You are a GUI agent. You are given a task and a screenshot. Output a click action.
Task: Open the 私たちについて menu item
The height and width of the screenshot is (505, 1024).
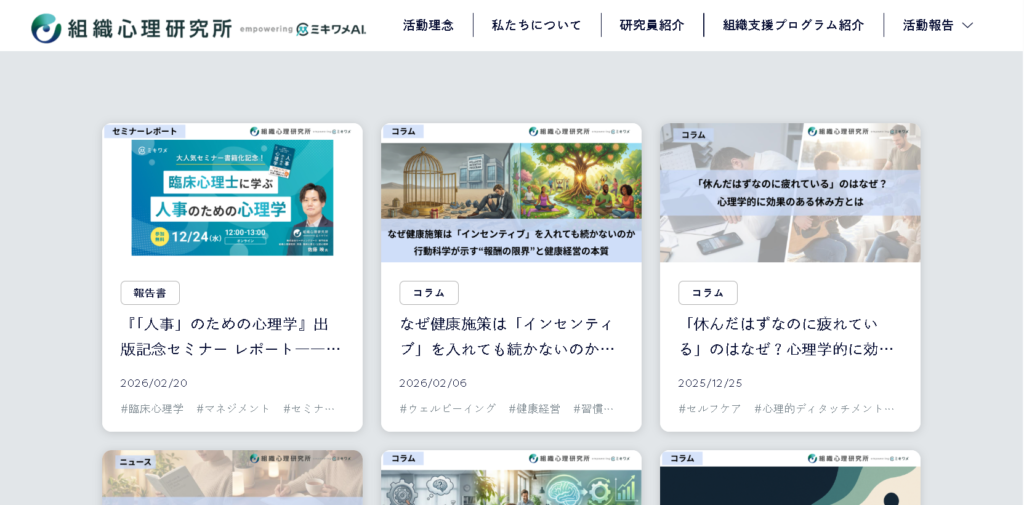coord(536,25)
